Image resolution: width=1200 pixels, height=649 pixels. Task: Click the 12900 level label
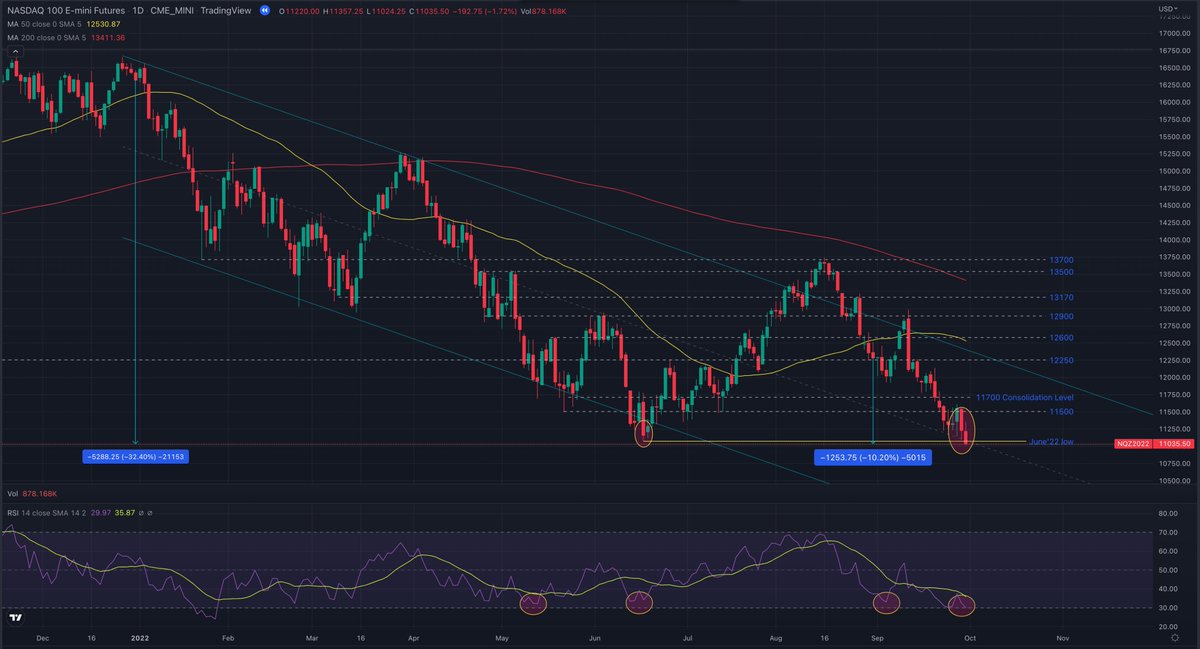(x=1061, y=316)
